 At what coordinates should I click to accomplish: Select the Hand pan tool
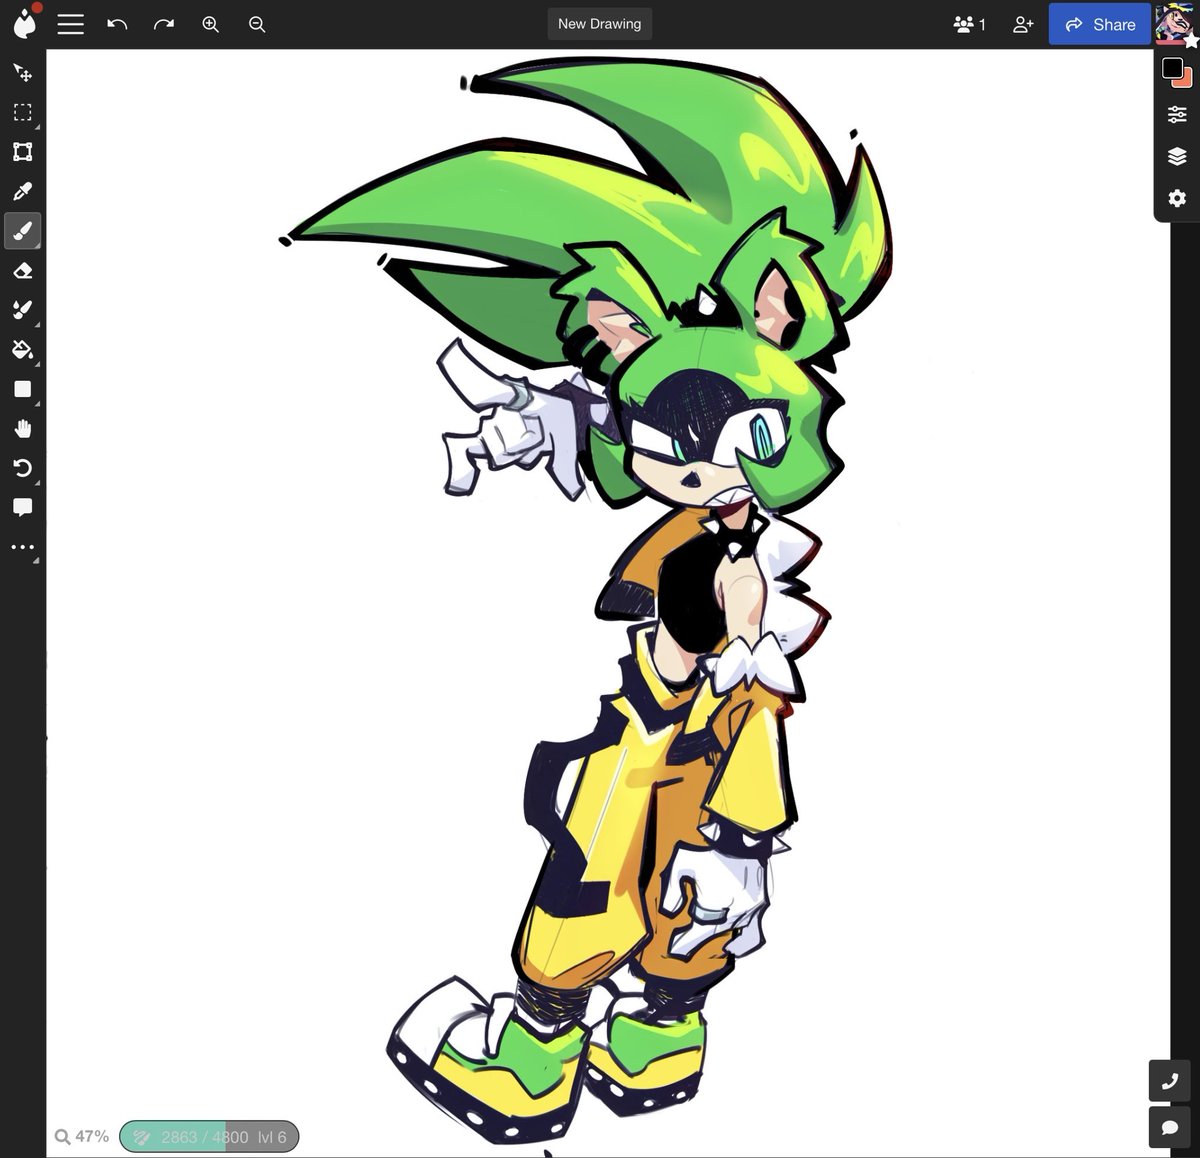click(x=22, y=429)
